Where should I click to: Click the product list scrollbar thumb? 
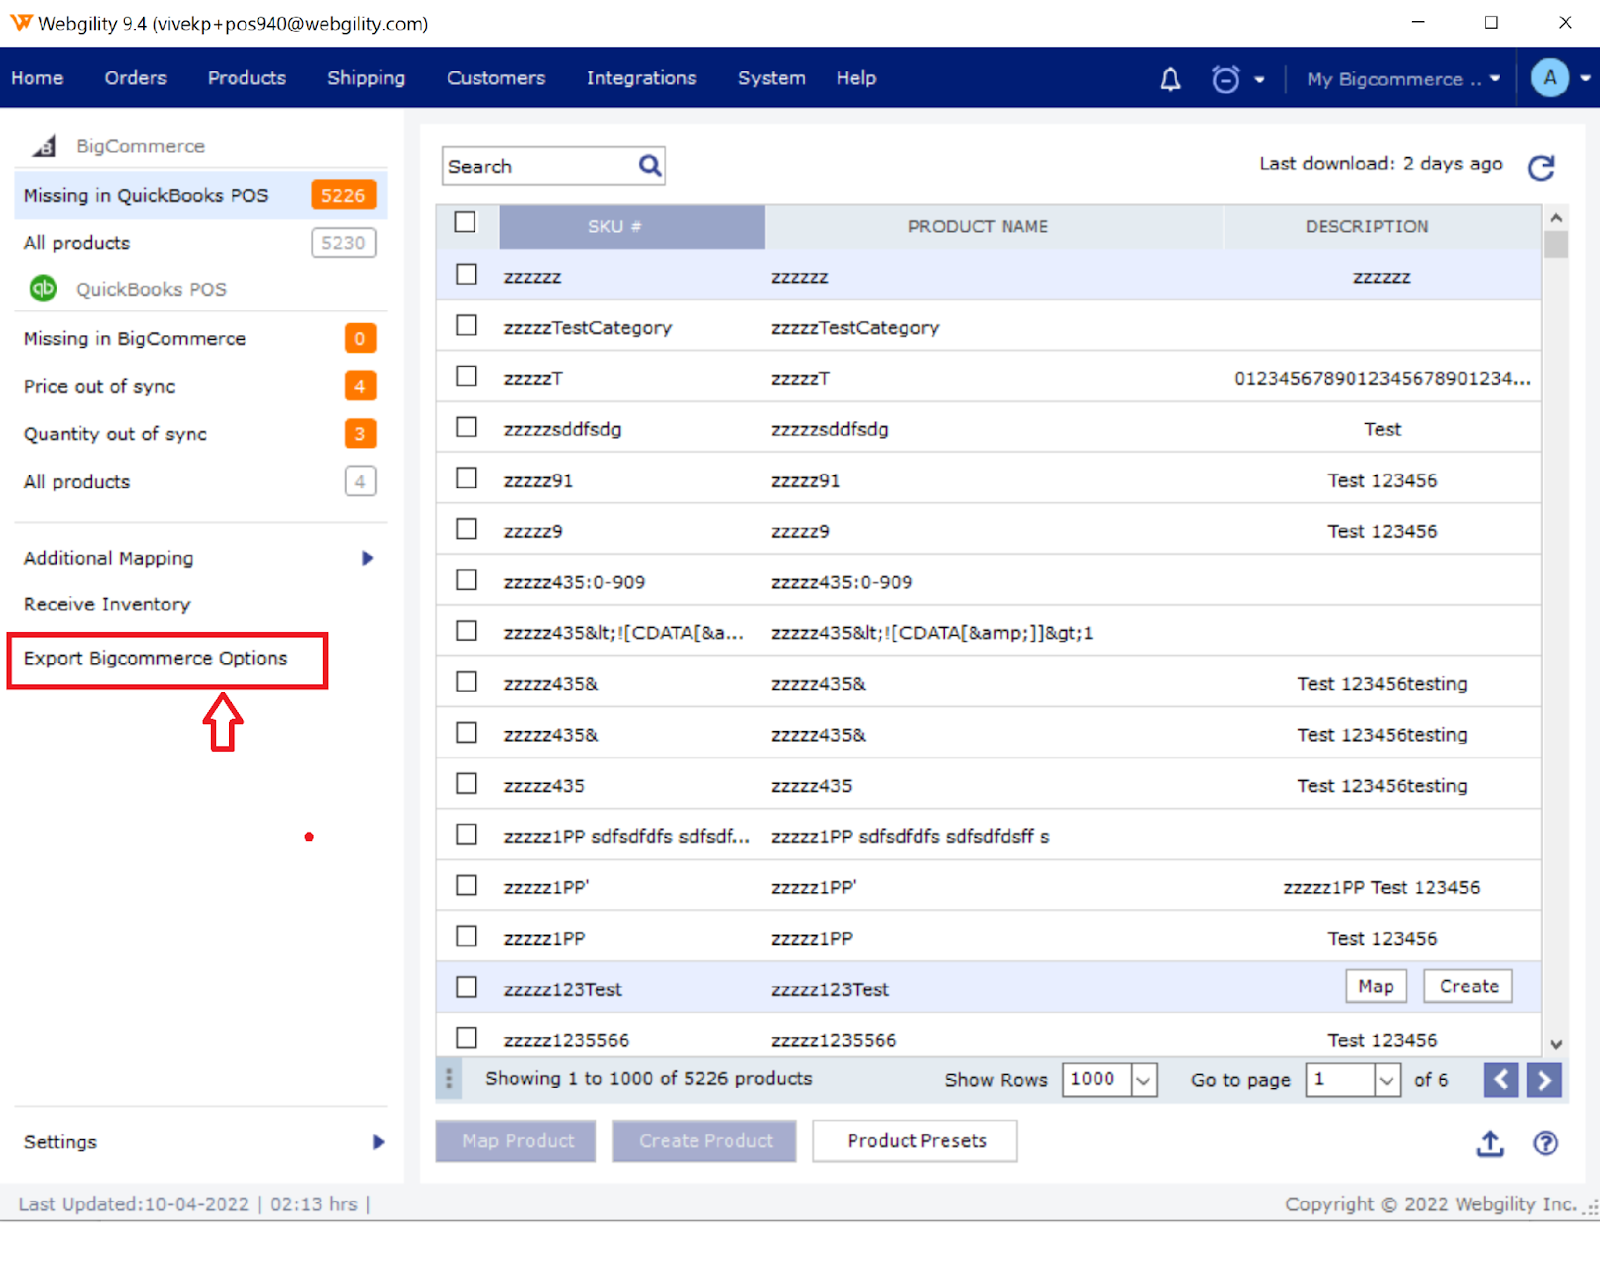tap(1556, 245)
